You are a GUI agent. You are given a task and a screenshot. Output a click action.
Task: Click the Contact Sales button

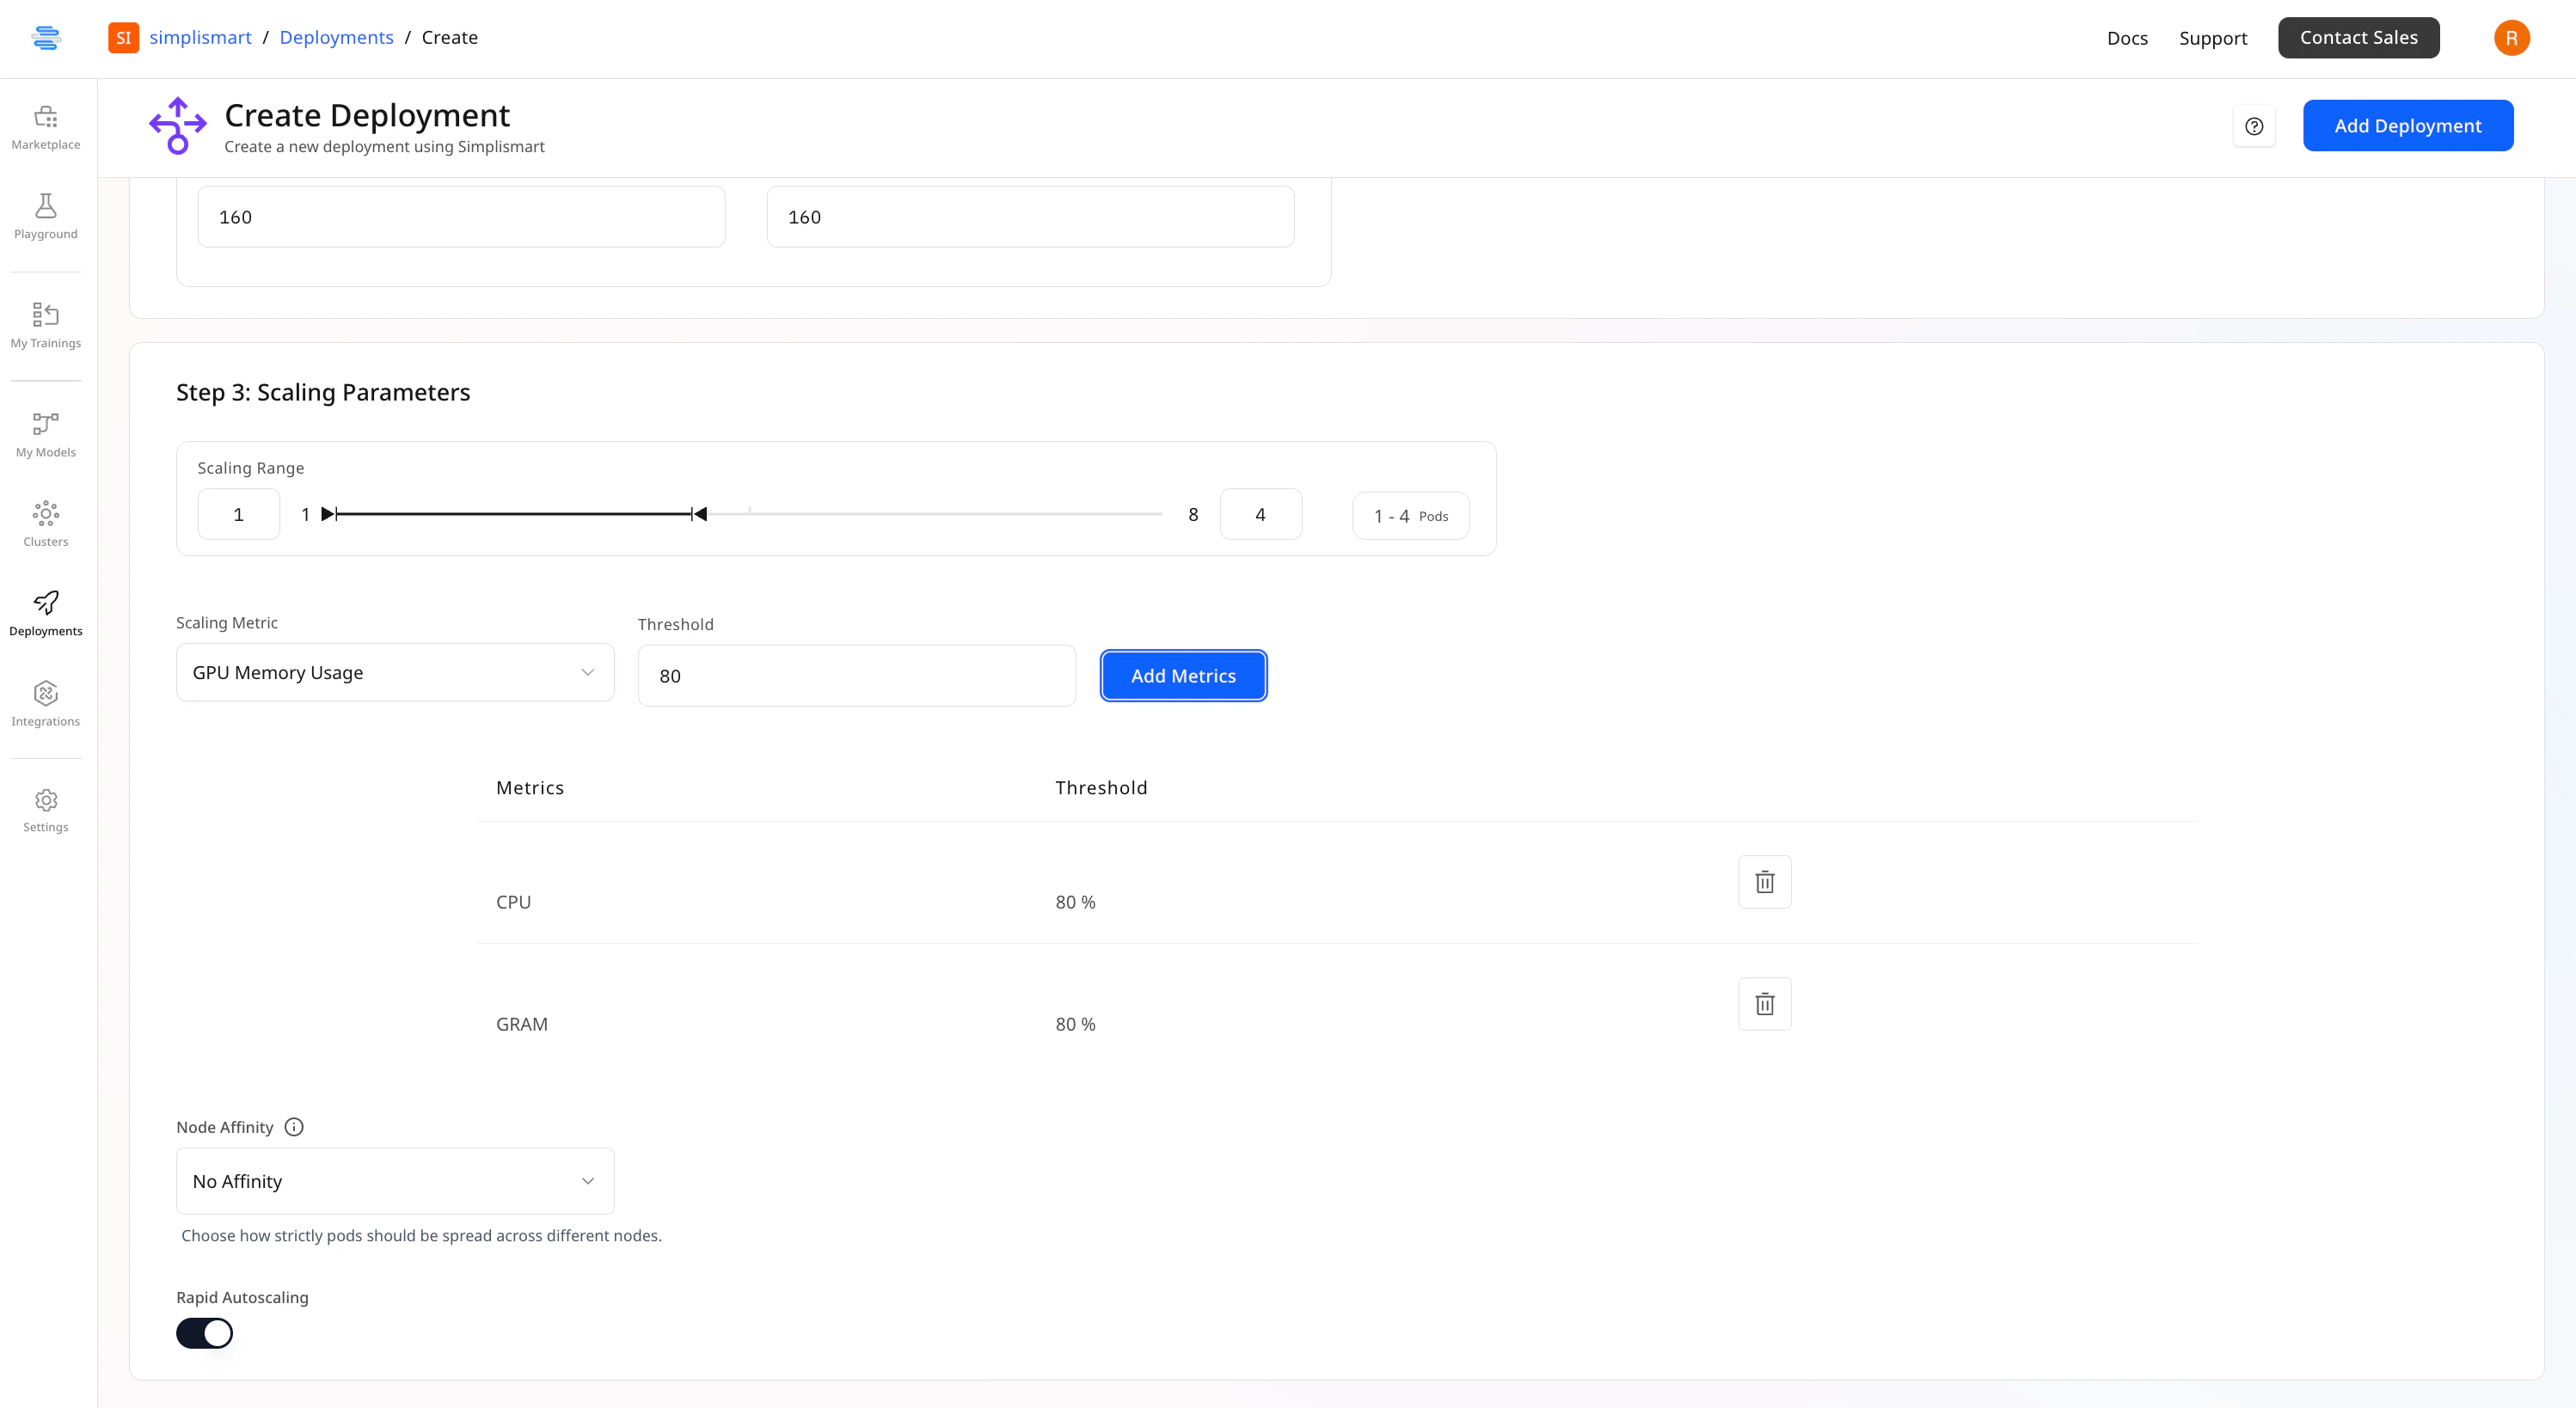[x=2359, y=38]
